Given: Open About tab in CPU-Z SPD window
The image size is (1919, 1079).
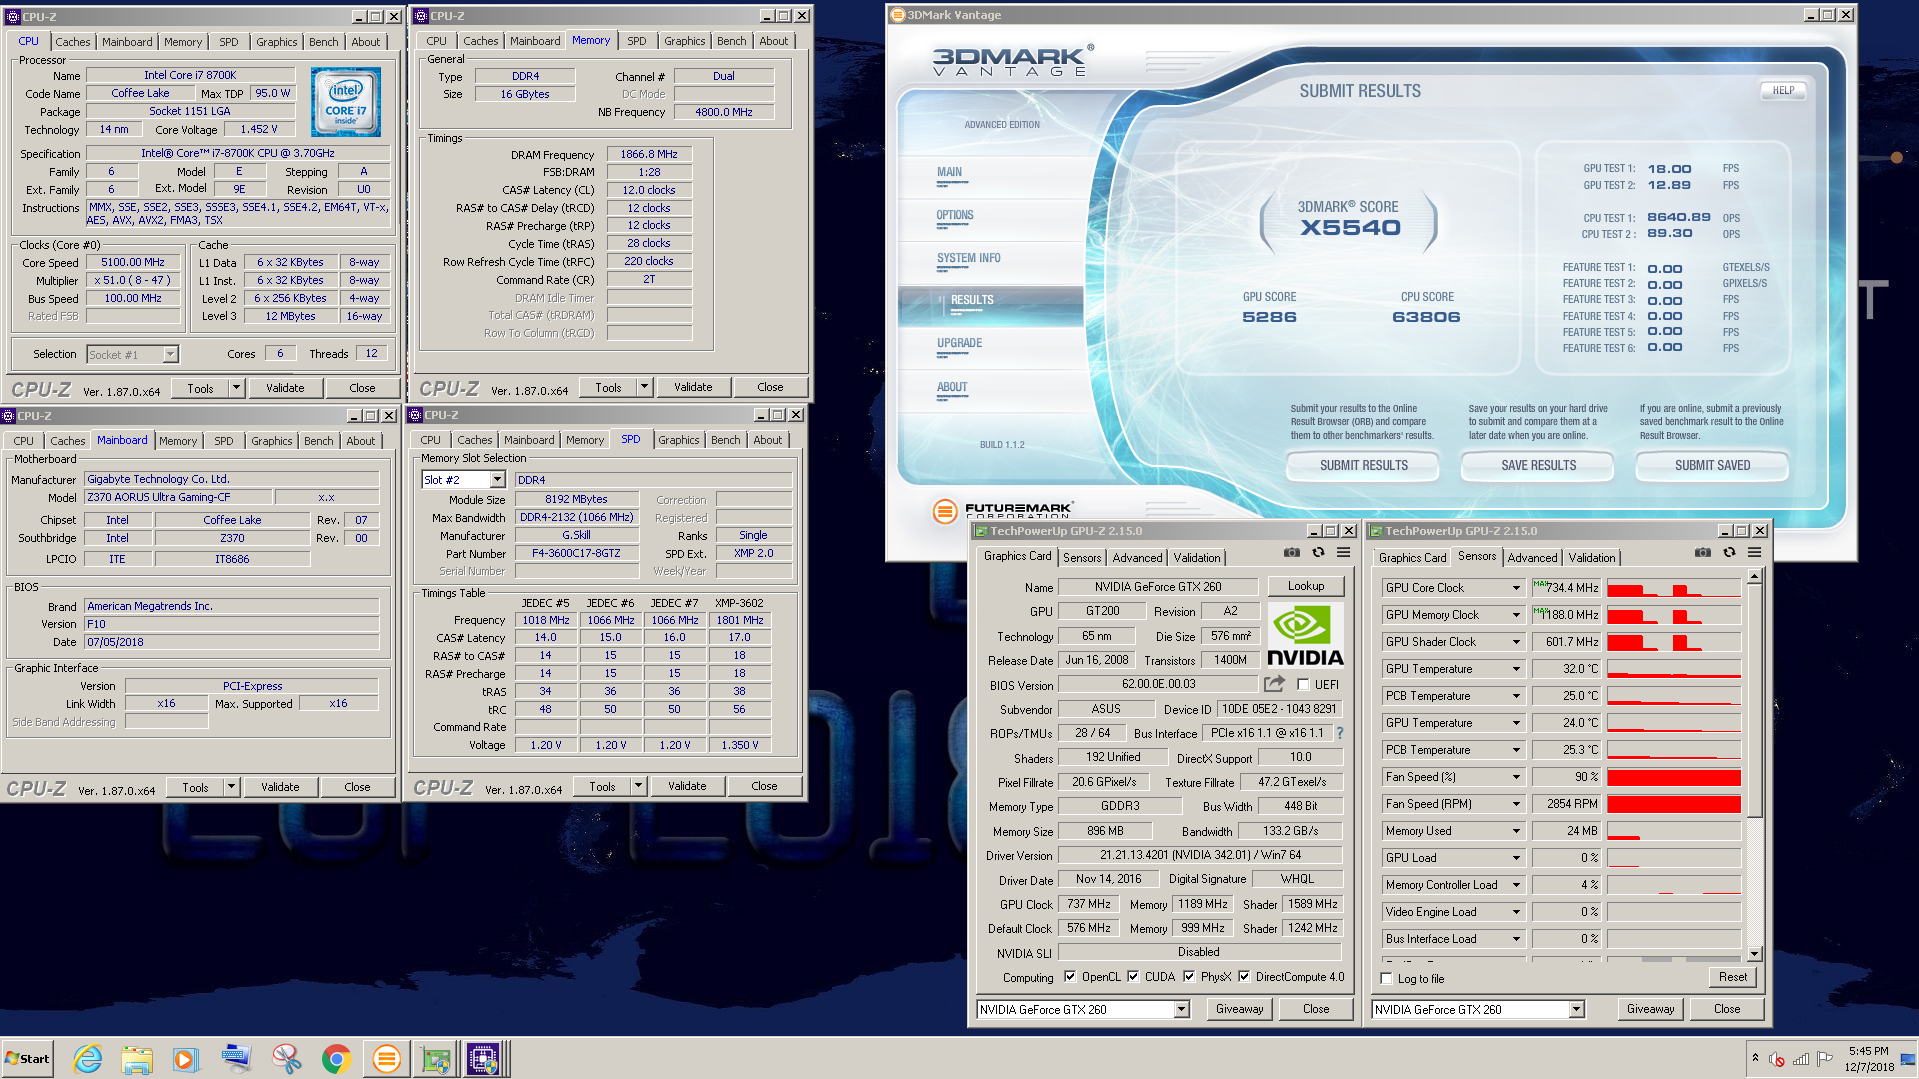Looking at the screenshot, I should 768,440.
